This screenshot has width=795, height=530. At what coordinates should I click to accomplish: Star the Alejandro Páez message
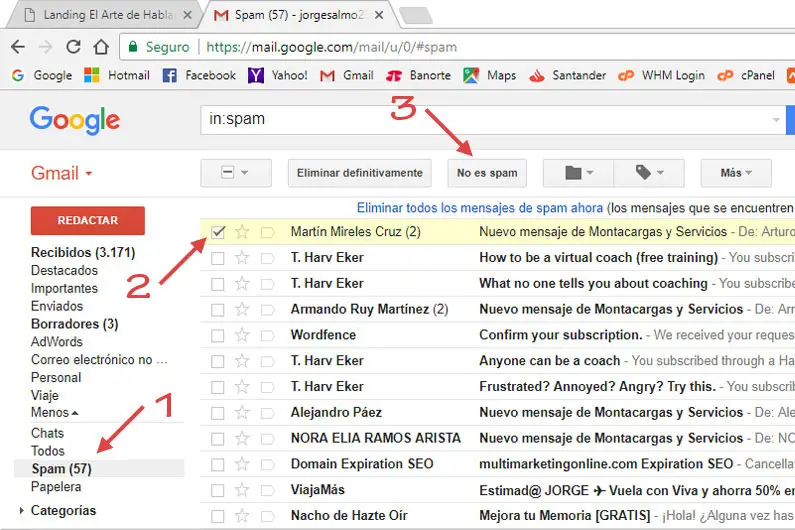tap(242, 413)
